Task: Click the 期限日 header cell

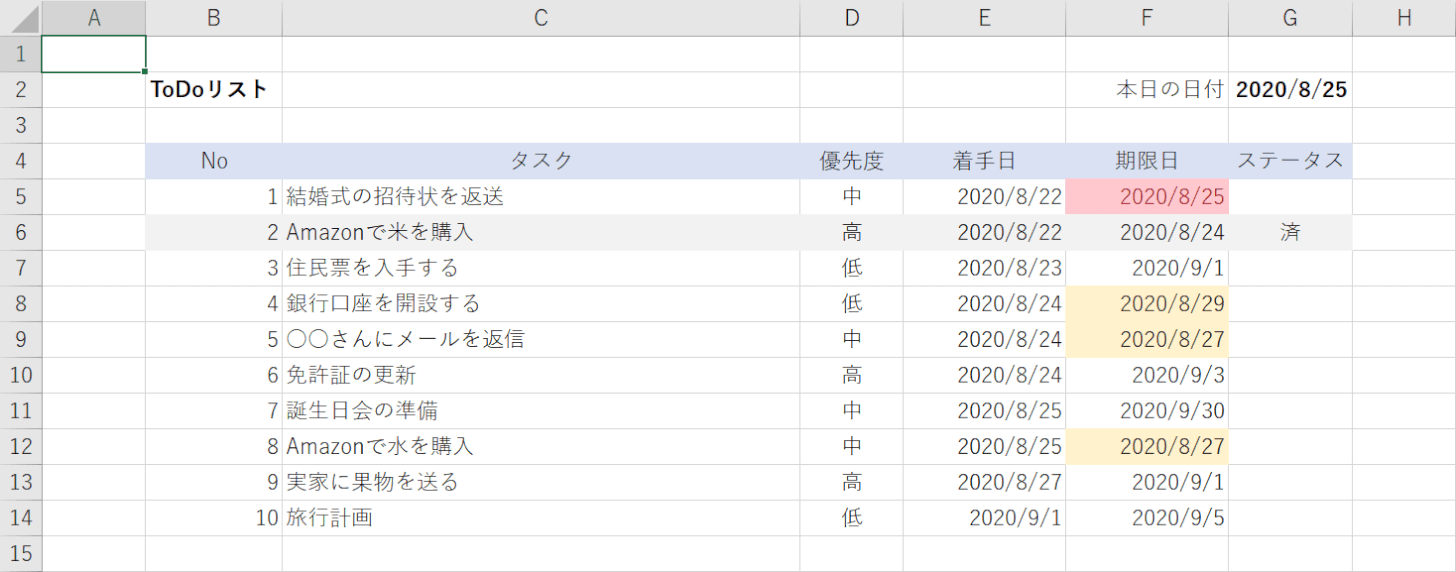Action: [1147, 161]
